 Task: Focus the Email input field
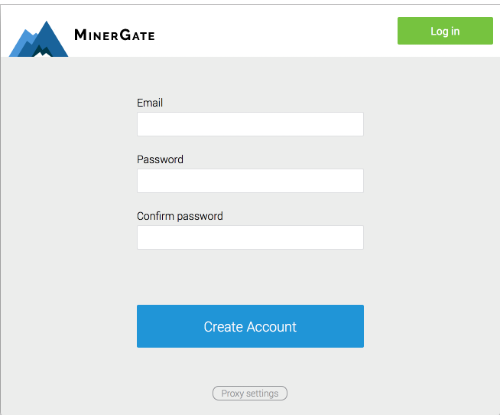click(250, 124)
